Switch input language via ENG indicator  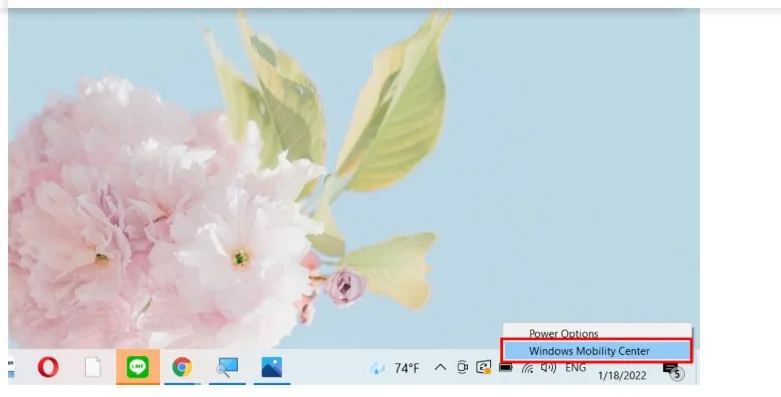coord(575,368)
